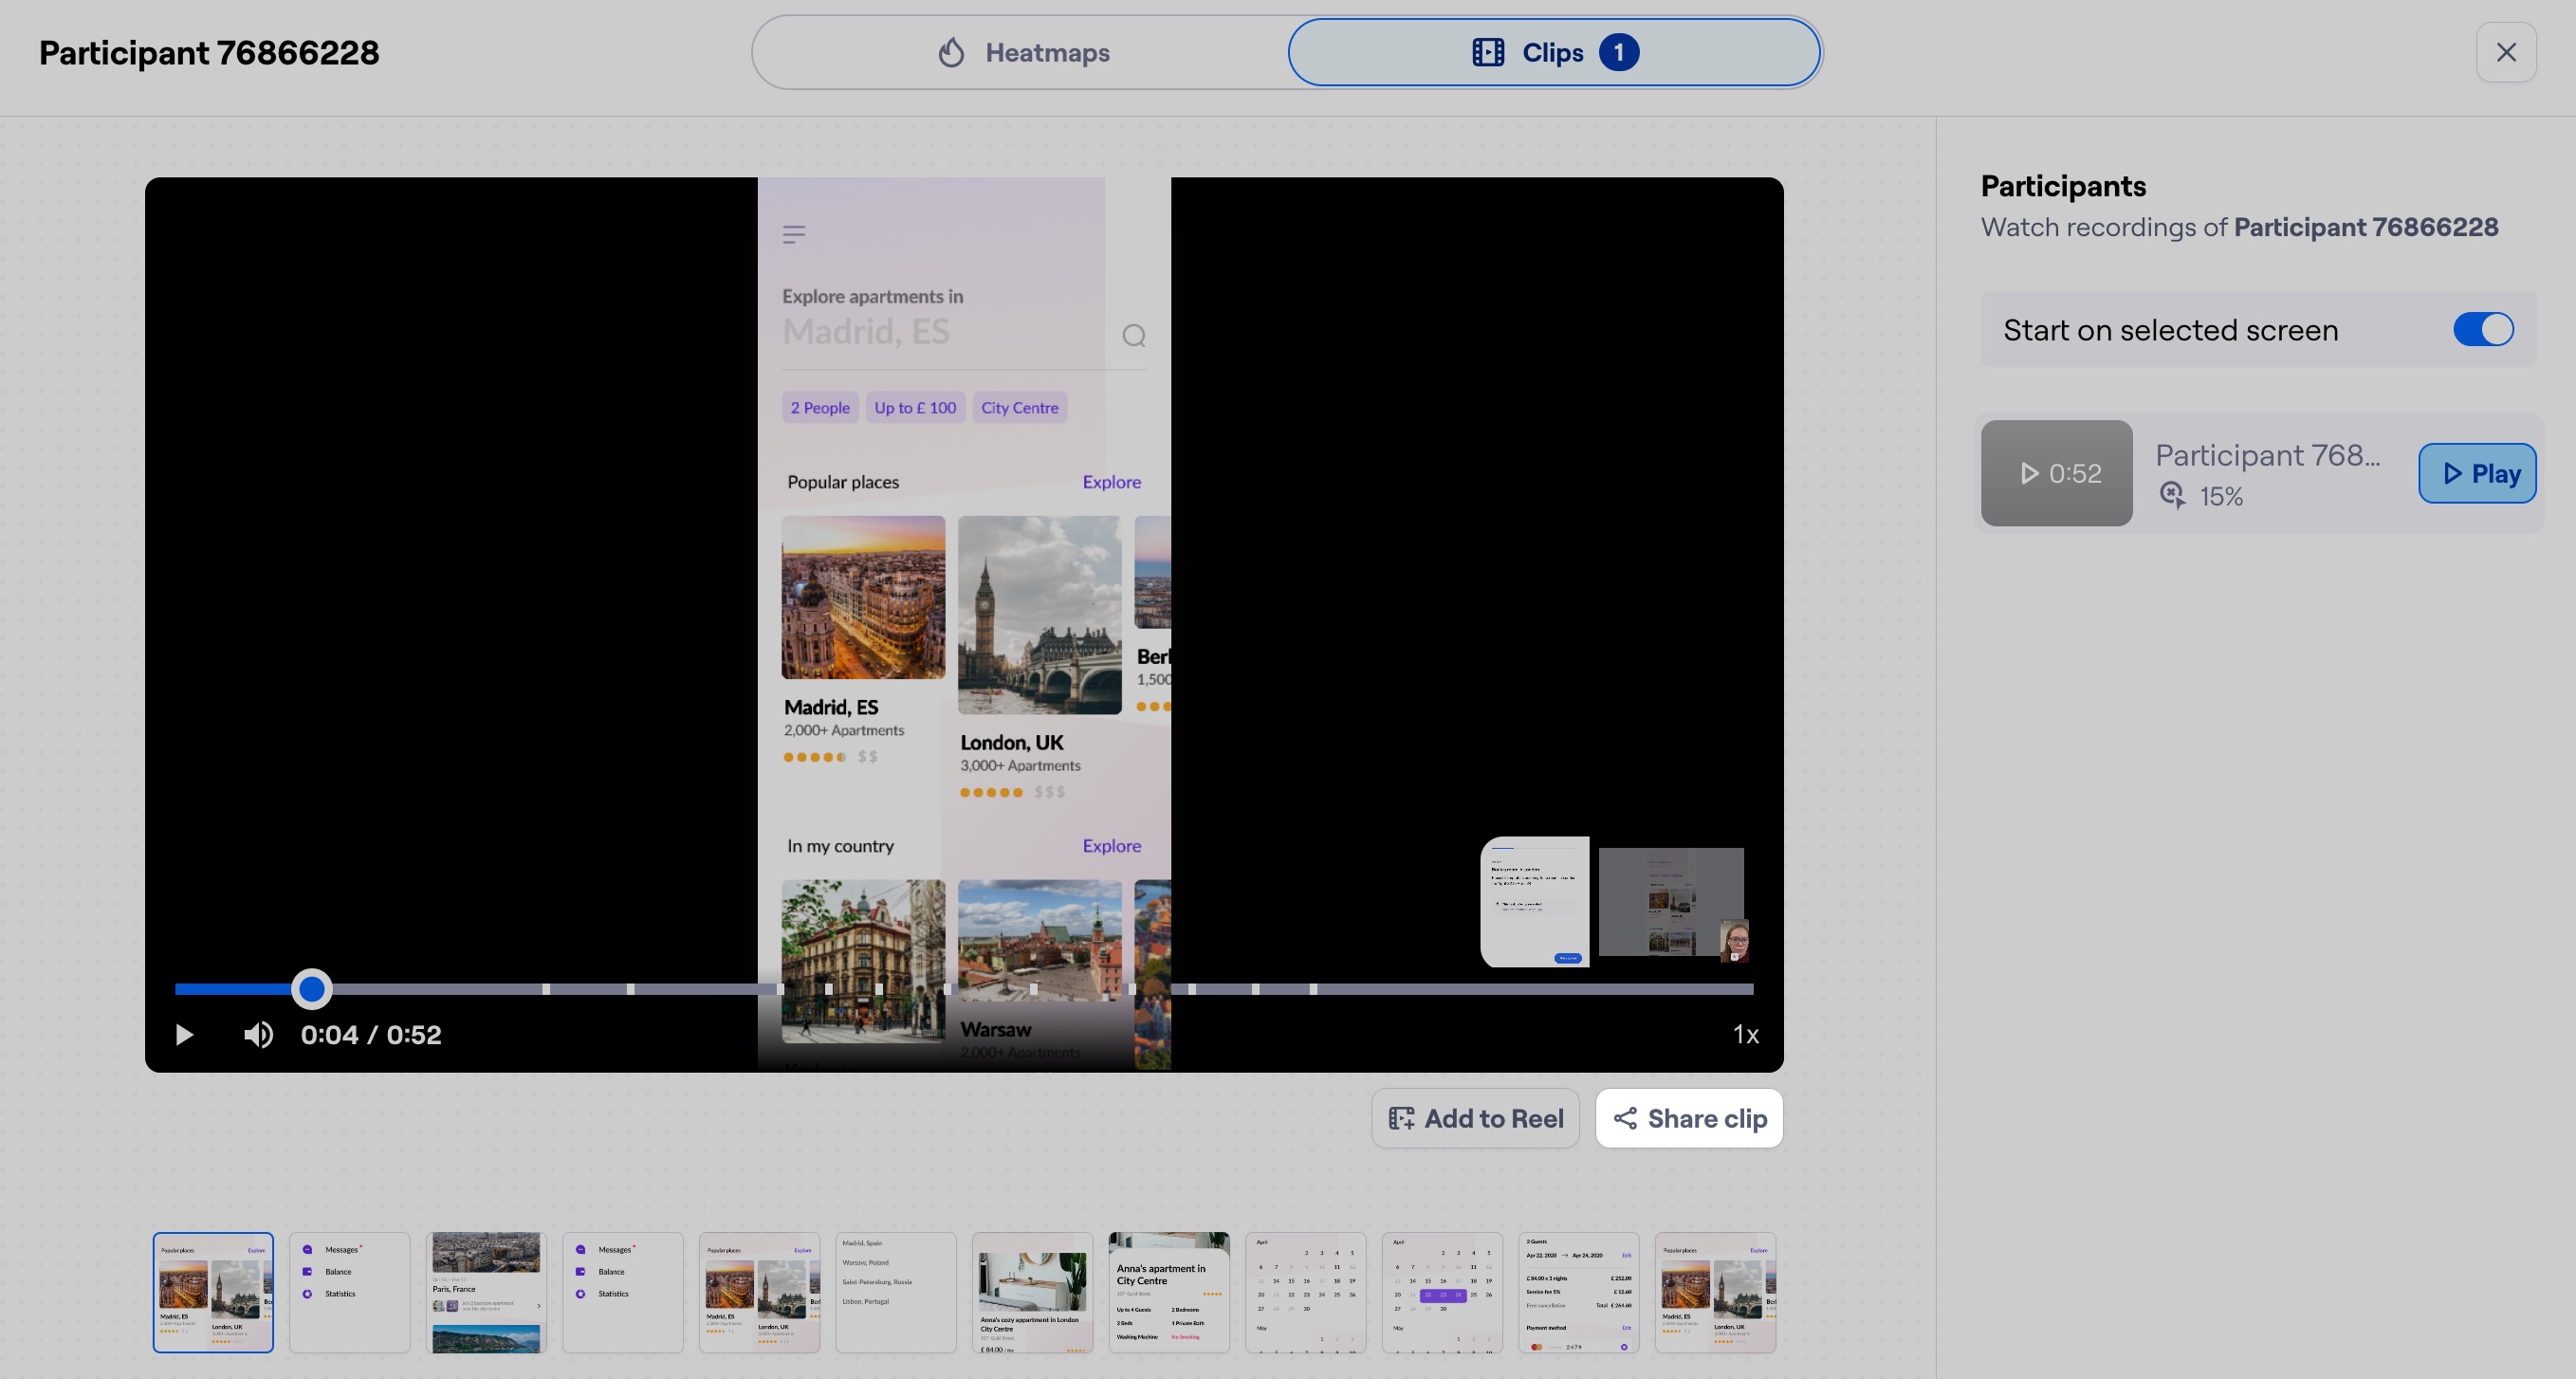
Task: Select Anna's apartment in City Centre thumbnail
Action: tap(1169, 1292)
